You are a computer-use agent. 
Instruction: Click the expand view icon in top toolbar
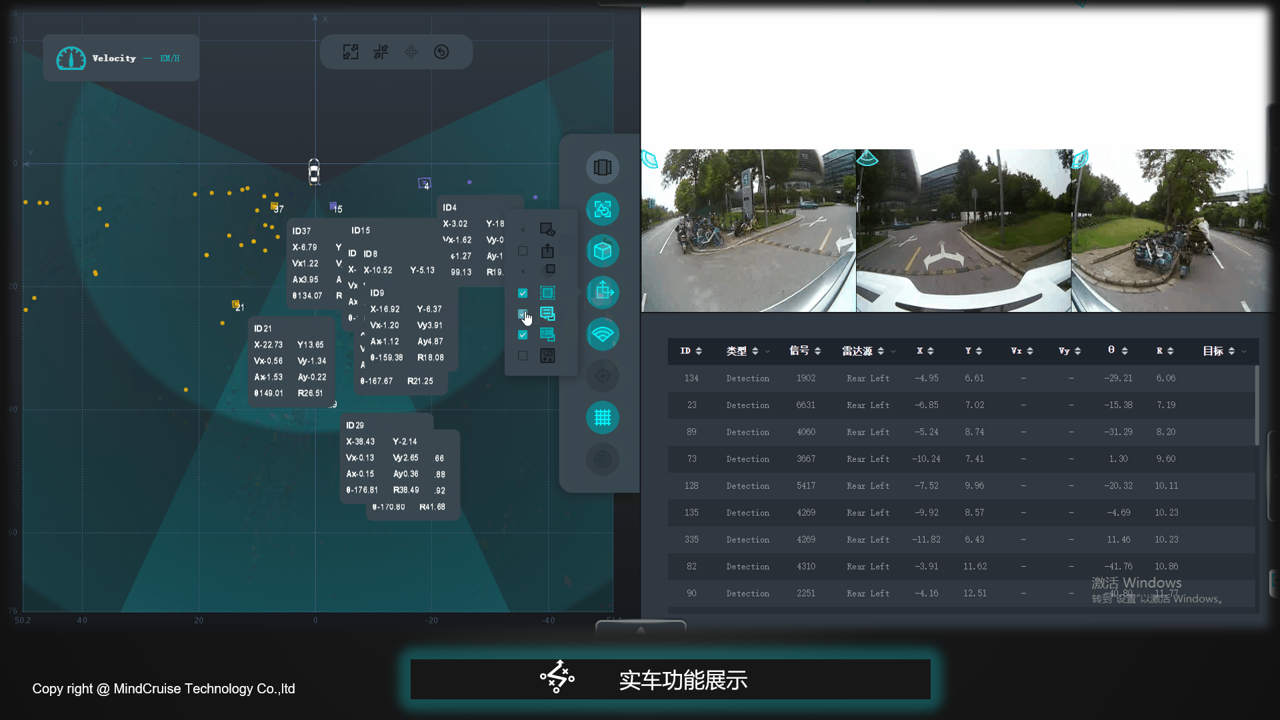coord(350,52)
